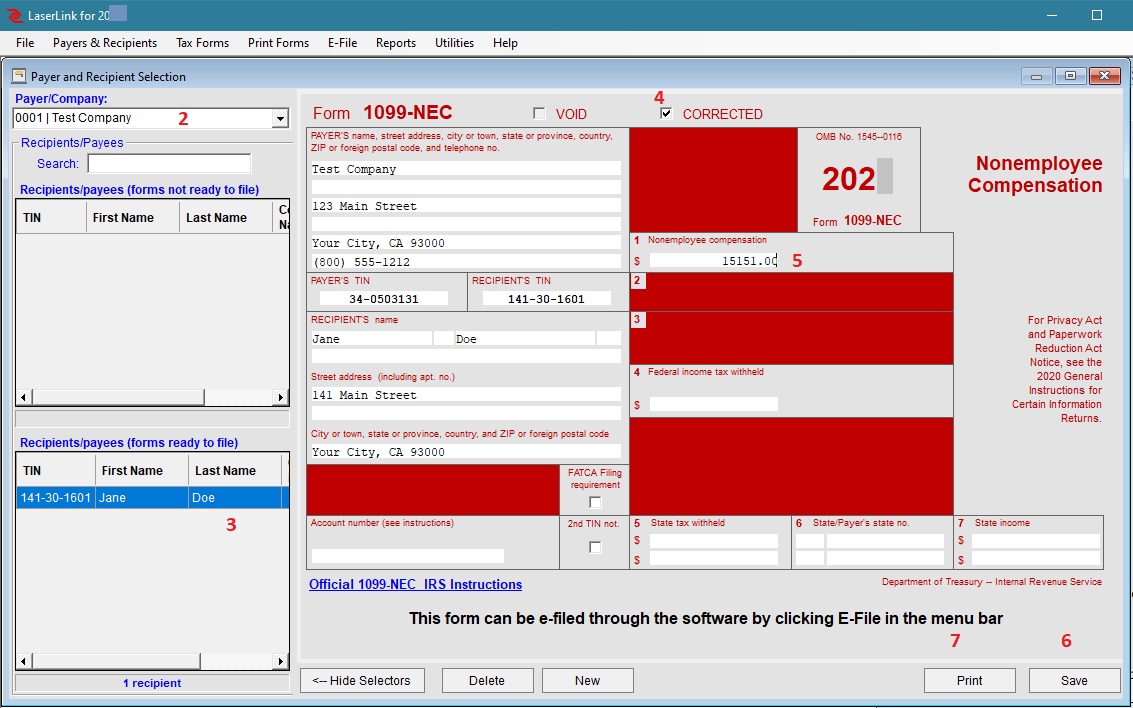Open the E-File menu

pos(343,43)
